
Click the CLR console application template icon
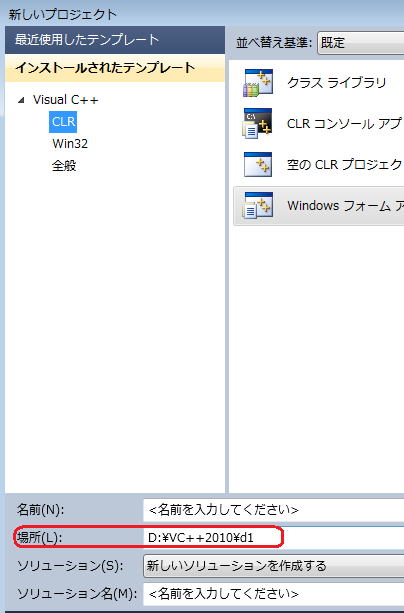pyautogui.click(x=258, y=124)
